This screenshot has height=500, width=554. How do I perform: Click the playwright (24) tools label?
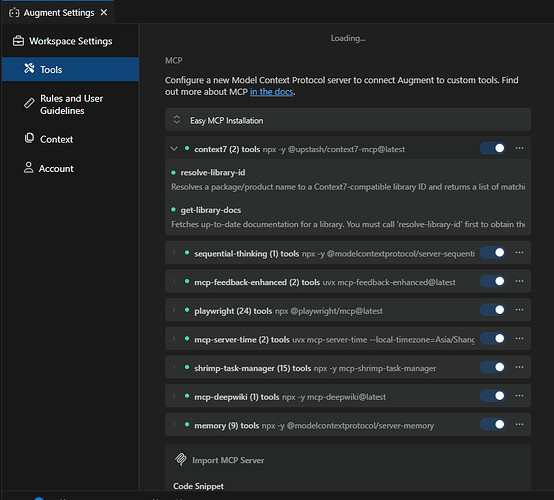[x=233, y=311]
